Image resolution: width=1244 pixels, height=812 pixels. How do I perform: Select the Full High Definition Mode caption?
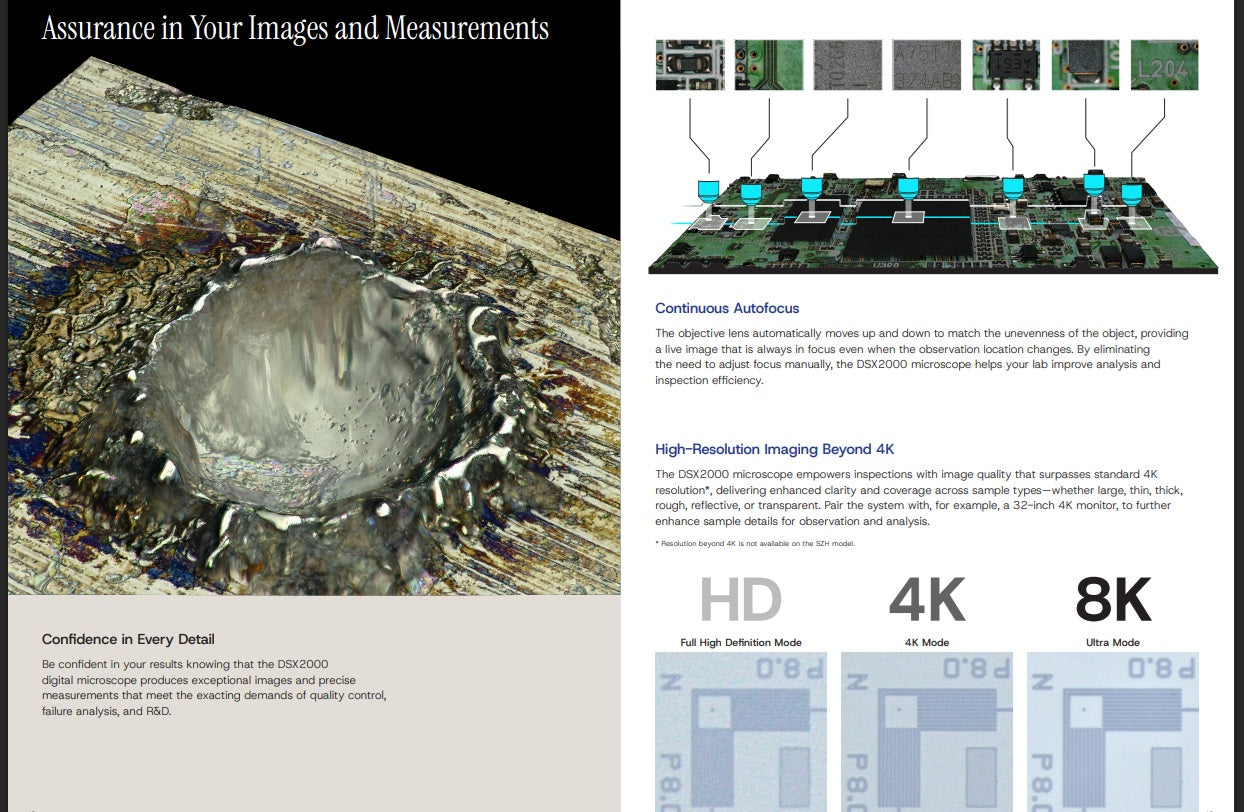(x=741, y=642)
